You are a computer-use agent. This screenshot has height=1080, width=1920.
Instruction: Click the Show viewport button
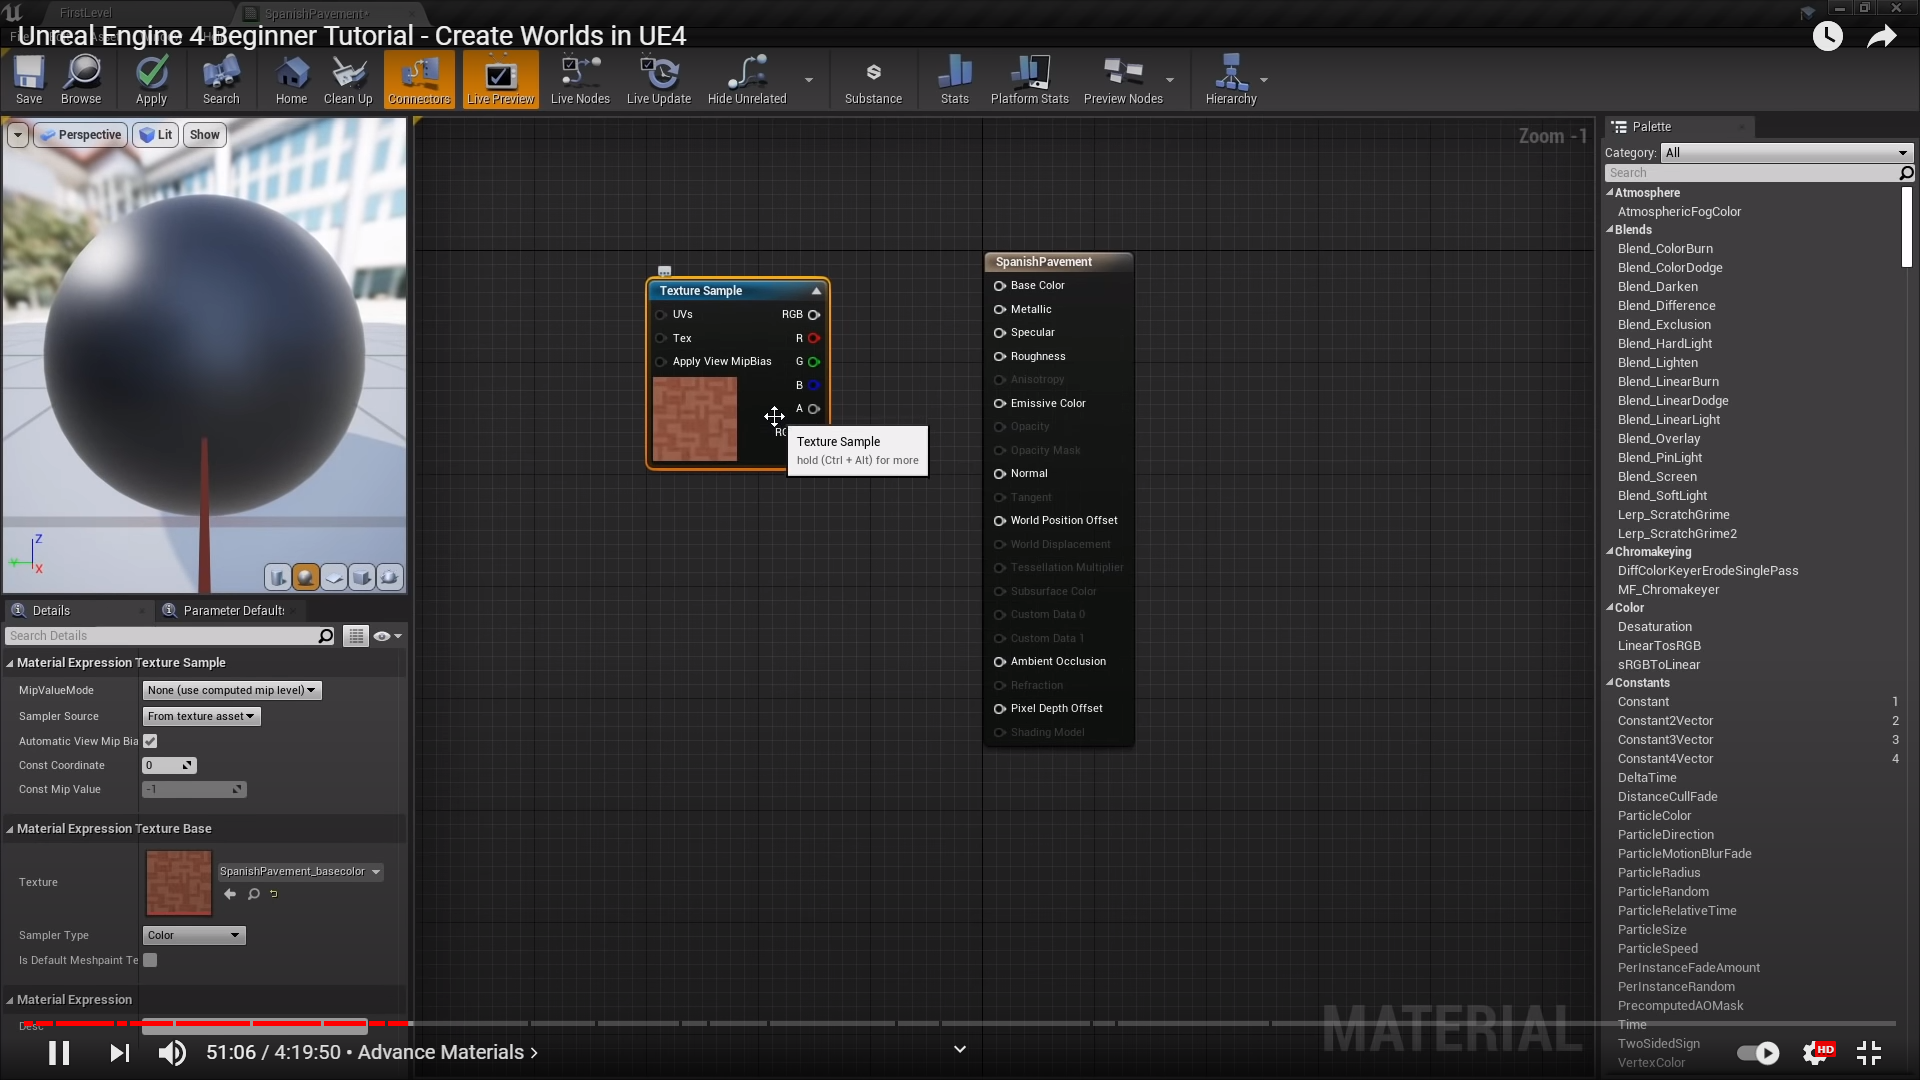(x=204, y=135)
